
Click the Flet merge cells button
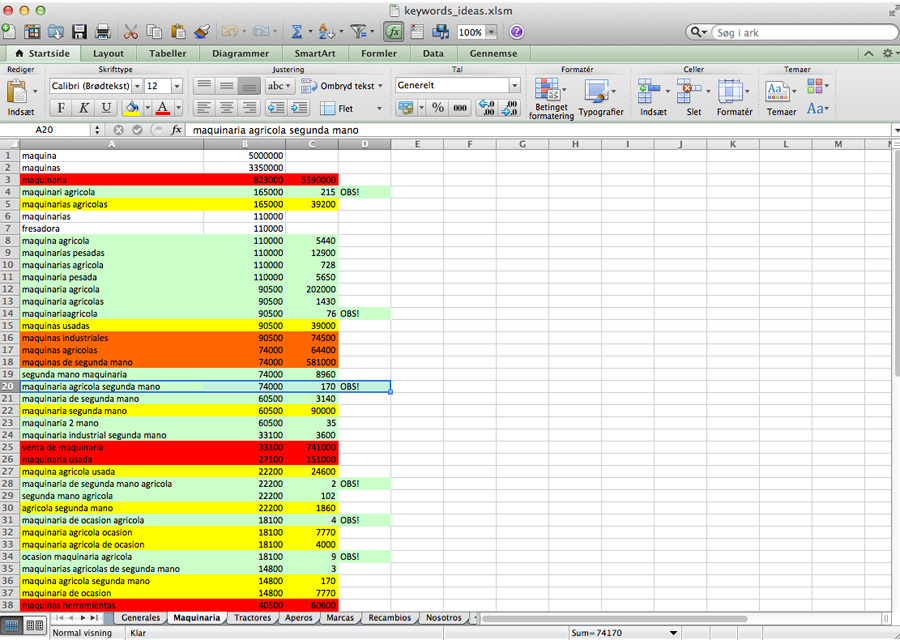(x=340, y=108)
